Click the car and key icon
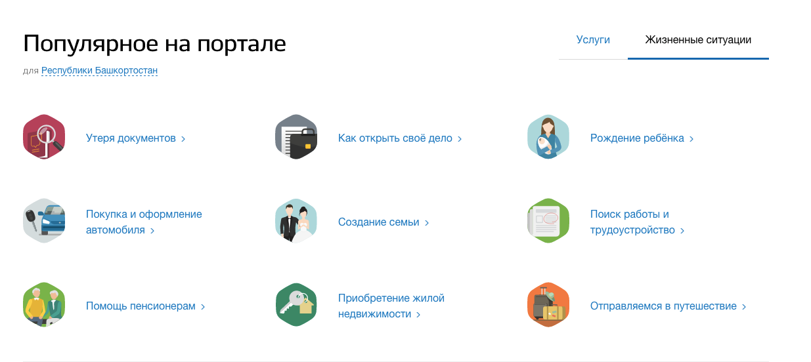The width and height of the screenshot is (811, 362). pyautogui.click(x=44, y=221)
